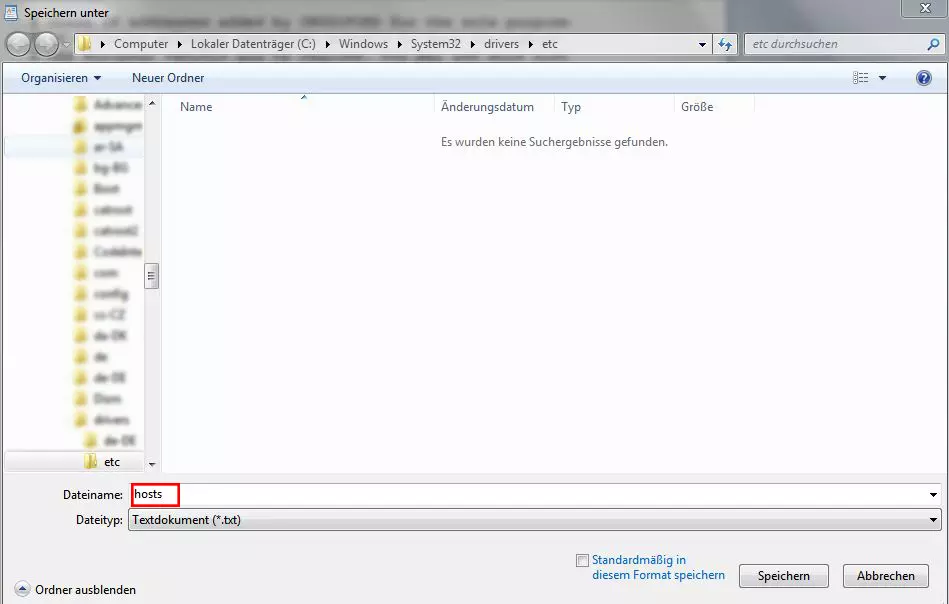
Task: Click the folder tree scrollbar down arrow
Action: [x=152, y=464]
